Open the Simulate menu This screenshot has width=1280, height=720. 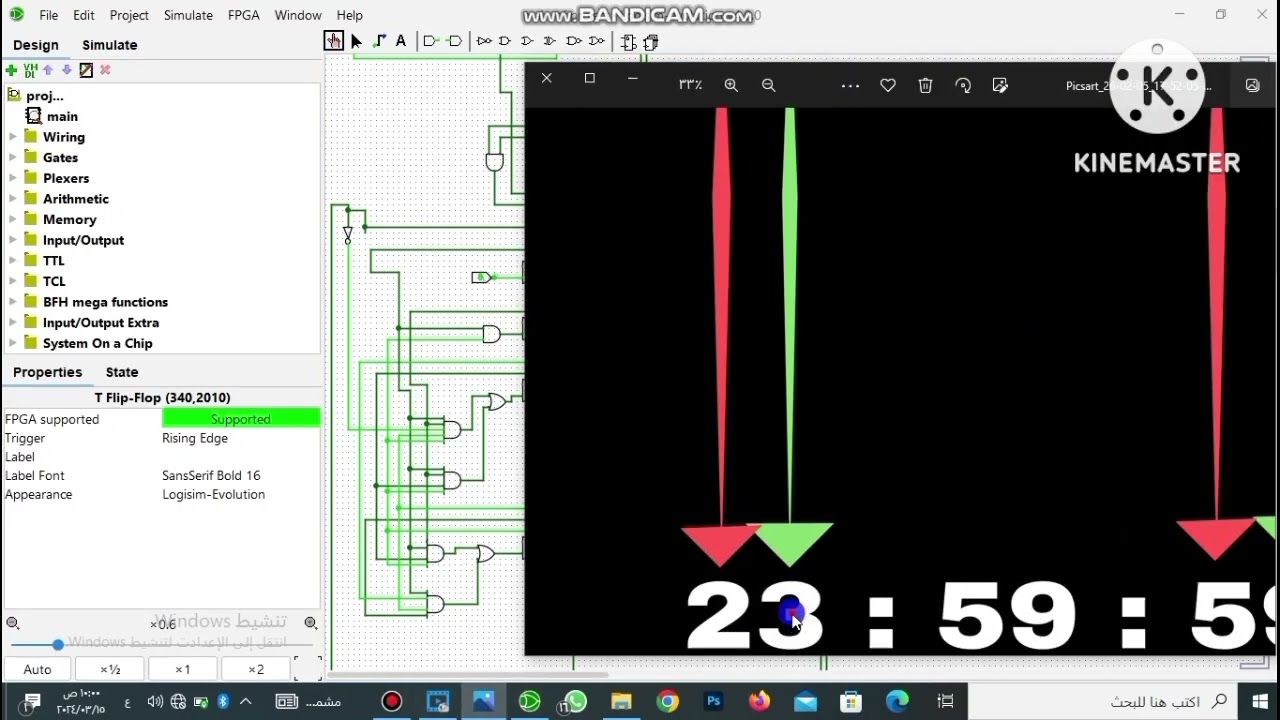click(x=188, y=15)
